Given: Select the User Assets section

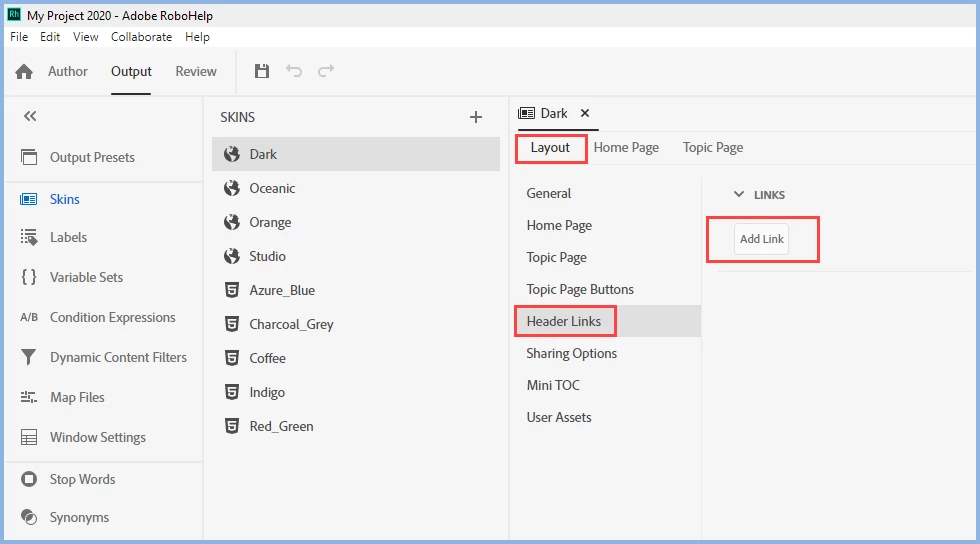Looking at the screenshot, I should point(559,417).
